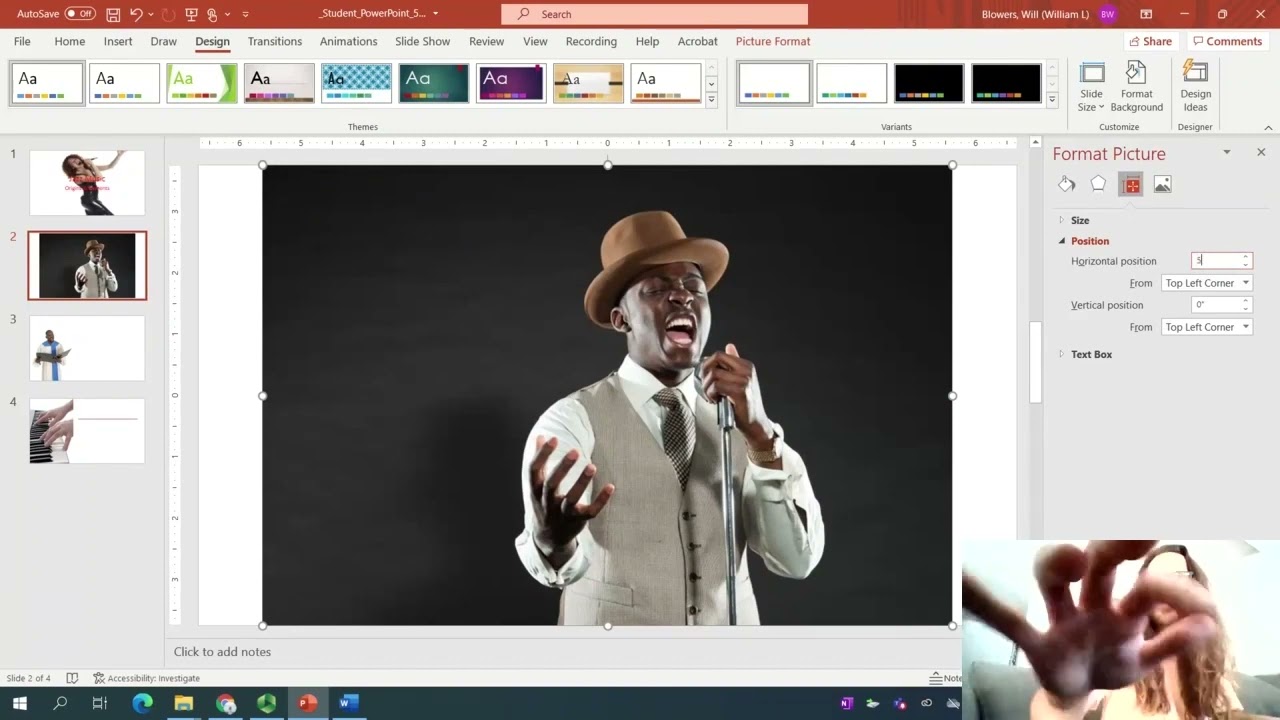Open Vertical From Top Left Corner dropdown
The image size is (1280, 720).
[x=1207, y=327]
